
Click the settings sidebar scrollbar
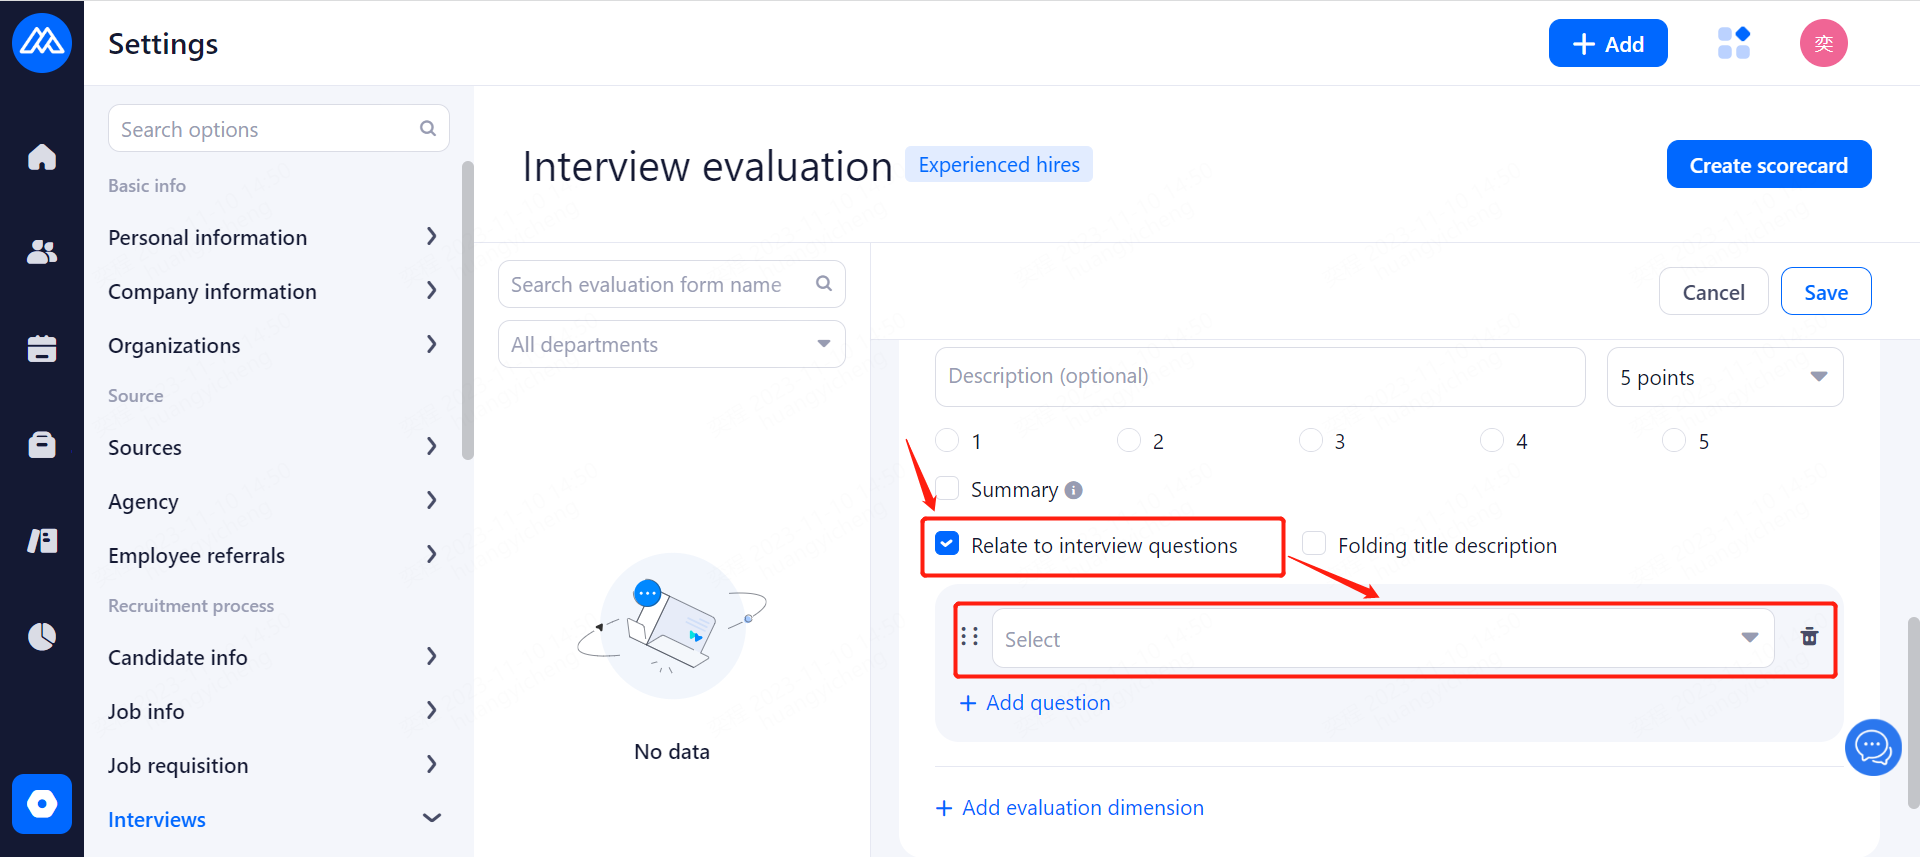coord(467,310)
